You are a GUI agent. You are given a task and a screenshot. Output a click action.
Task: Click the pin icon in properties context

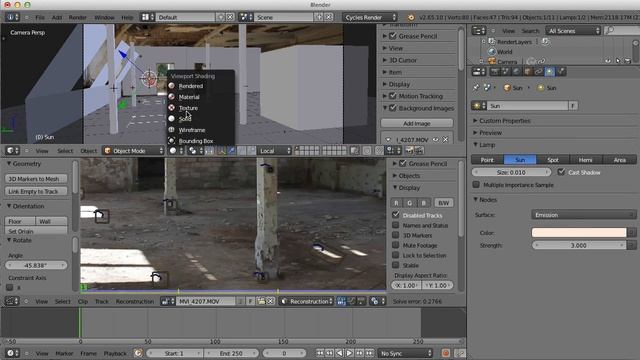(476, 87)
